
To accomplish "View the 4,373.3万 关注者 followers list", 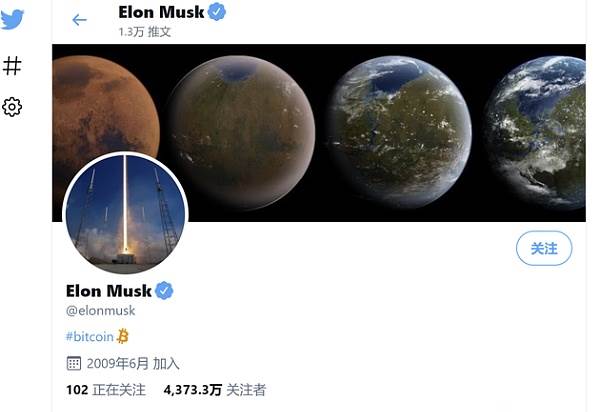I will [214, 390].
